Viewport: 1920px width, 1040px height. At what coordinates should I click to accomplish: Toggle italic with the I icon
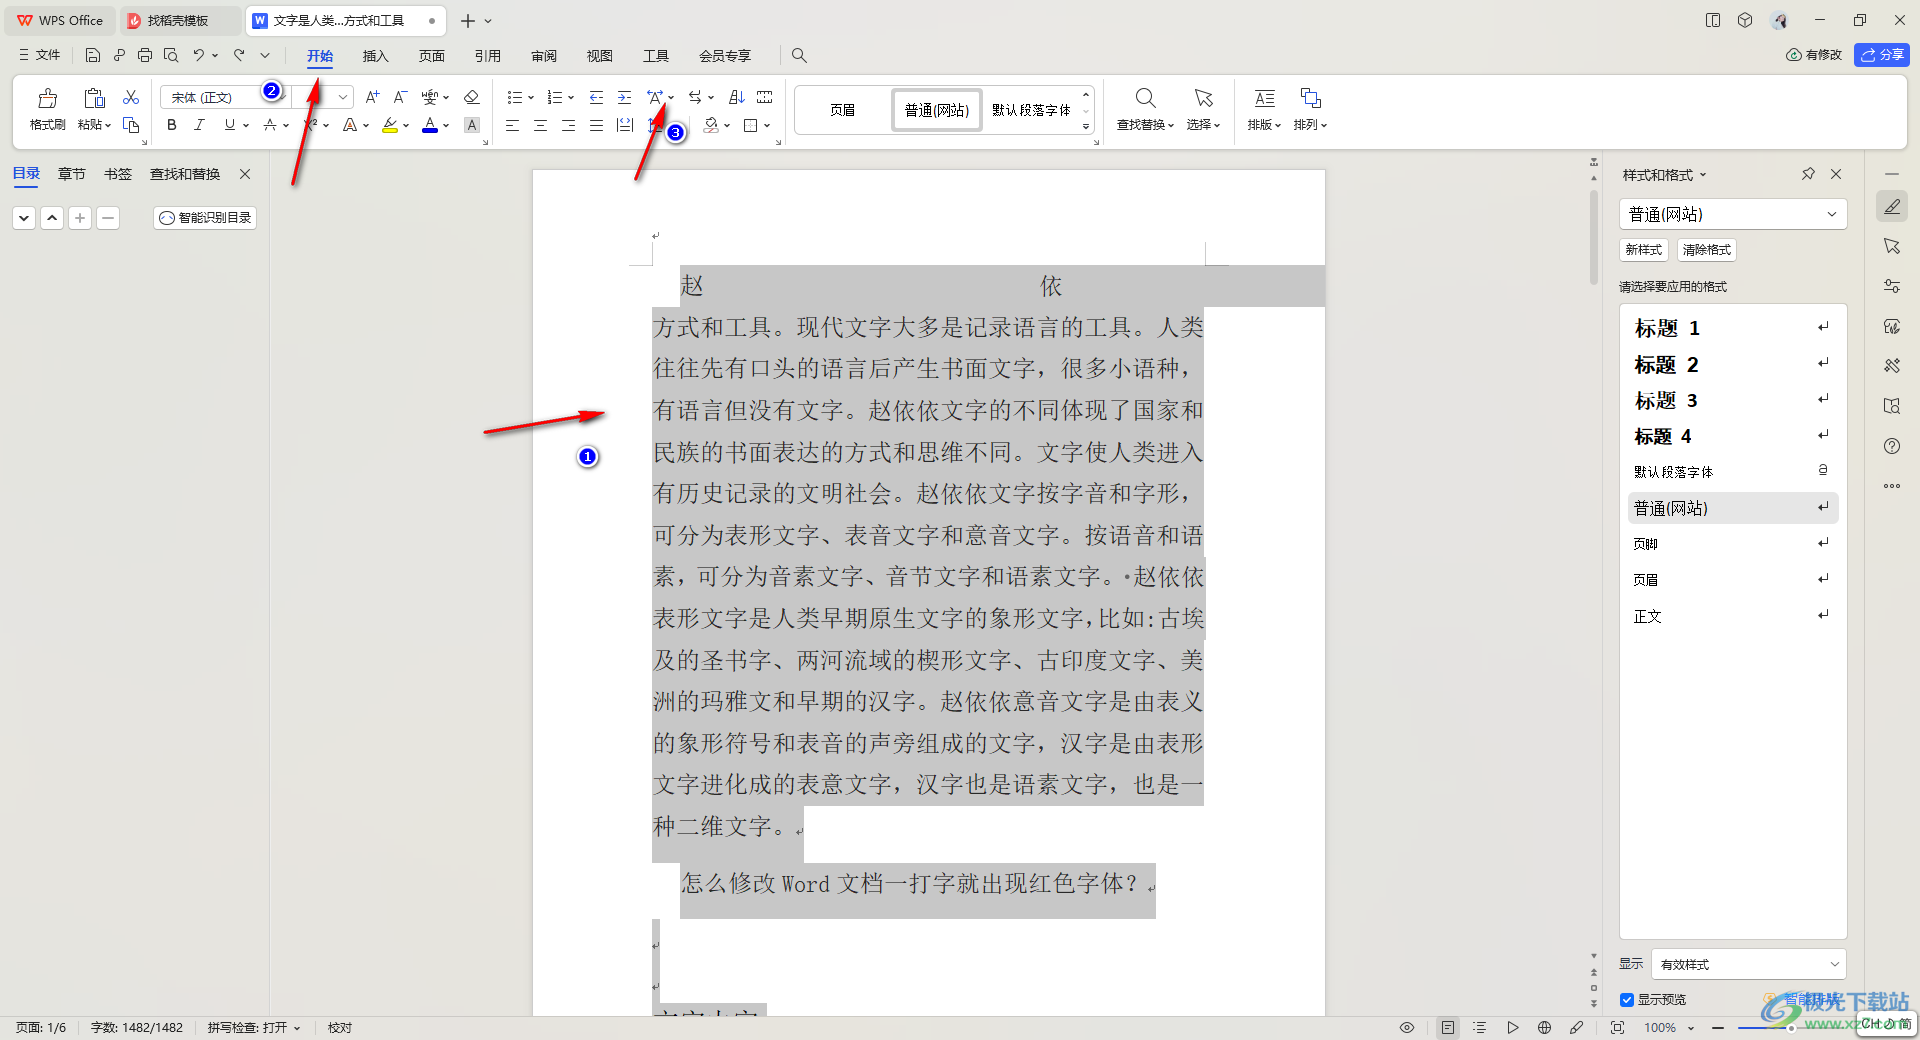199,125
